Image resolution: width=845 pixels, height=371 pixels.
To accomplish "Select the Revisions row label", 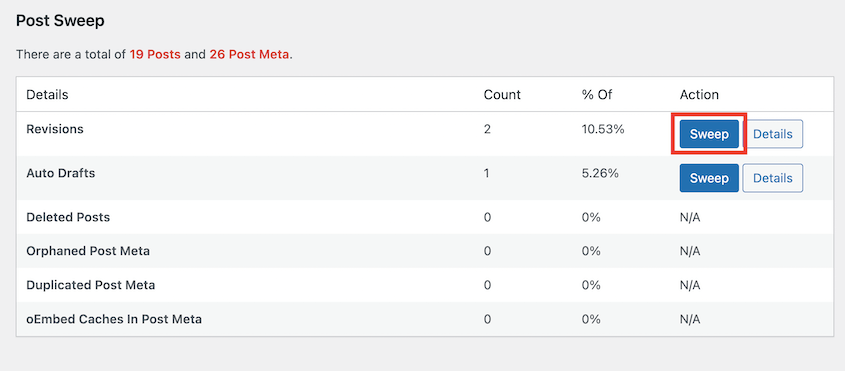I will coord(55,129).
